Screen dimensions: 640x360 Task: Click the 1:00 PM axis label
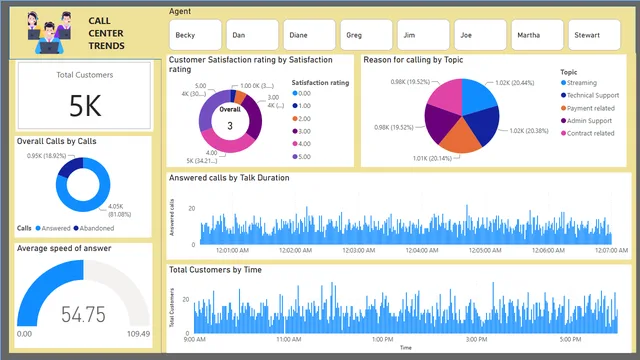[382, 340]
